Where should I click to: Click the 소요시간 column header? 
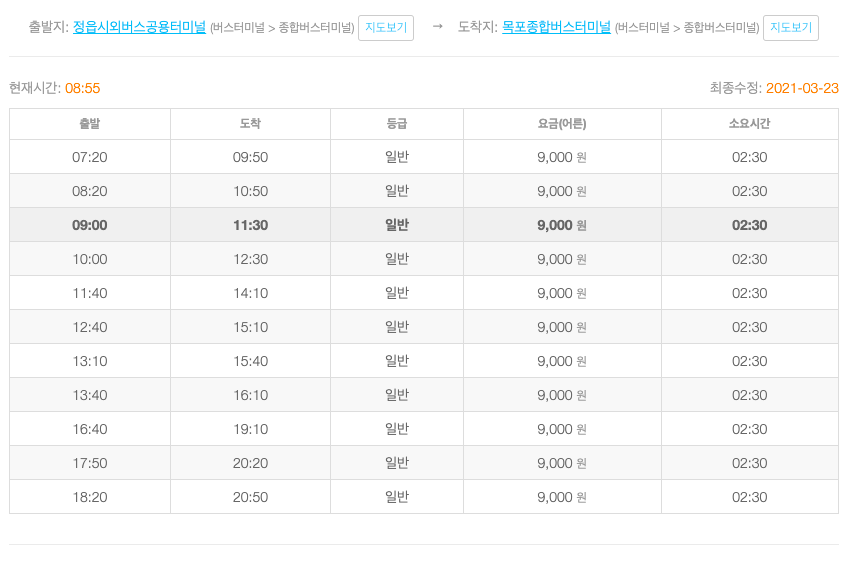pos(749,124)
